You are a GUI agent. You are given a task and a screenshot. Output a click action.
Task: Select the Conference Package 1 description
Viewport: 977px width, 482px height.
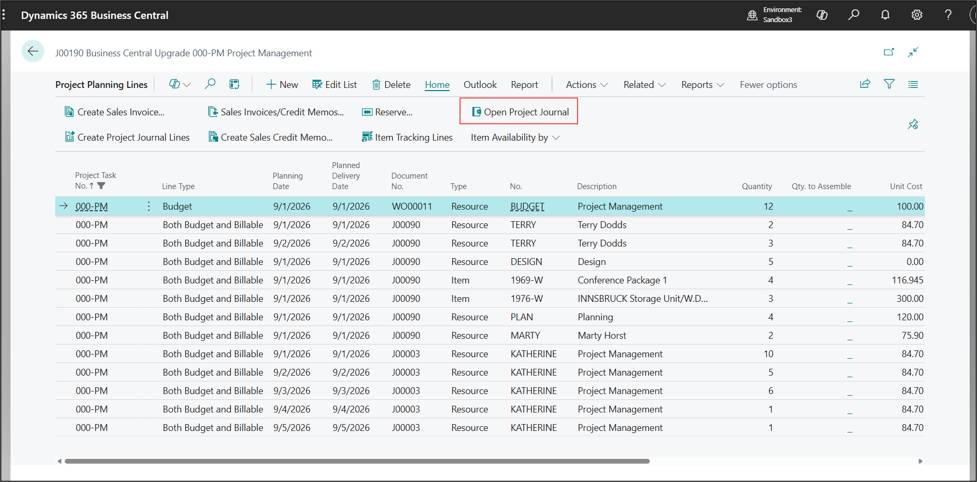(622, 280)
